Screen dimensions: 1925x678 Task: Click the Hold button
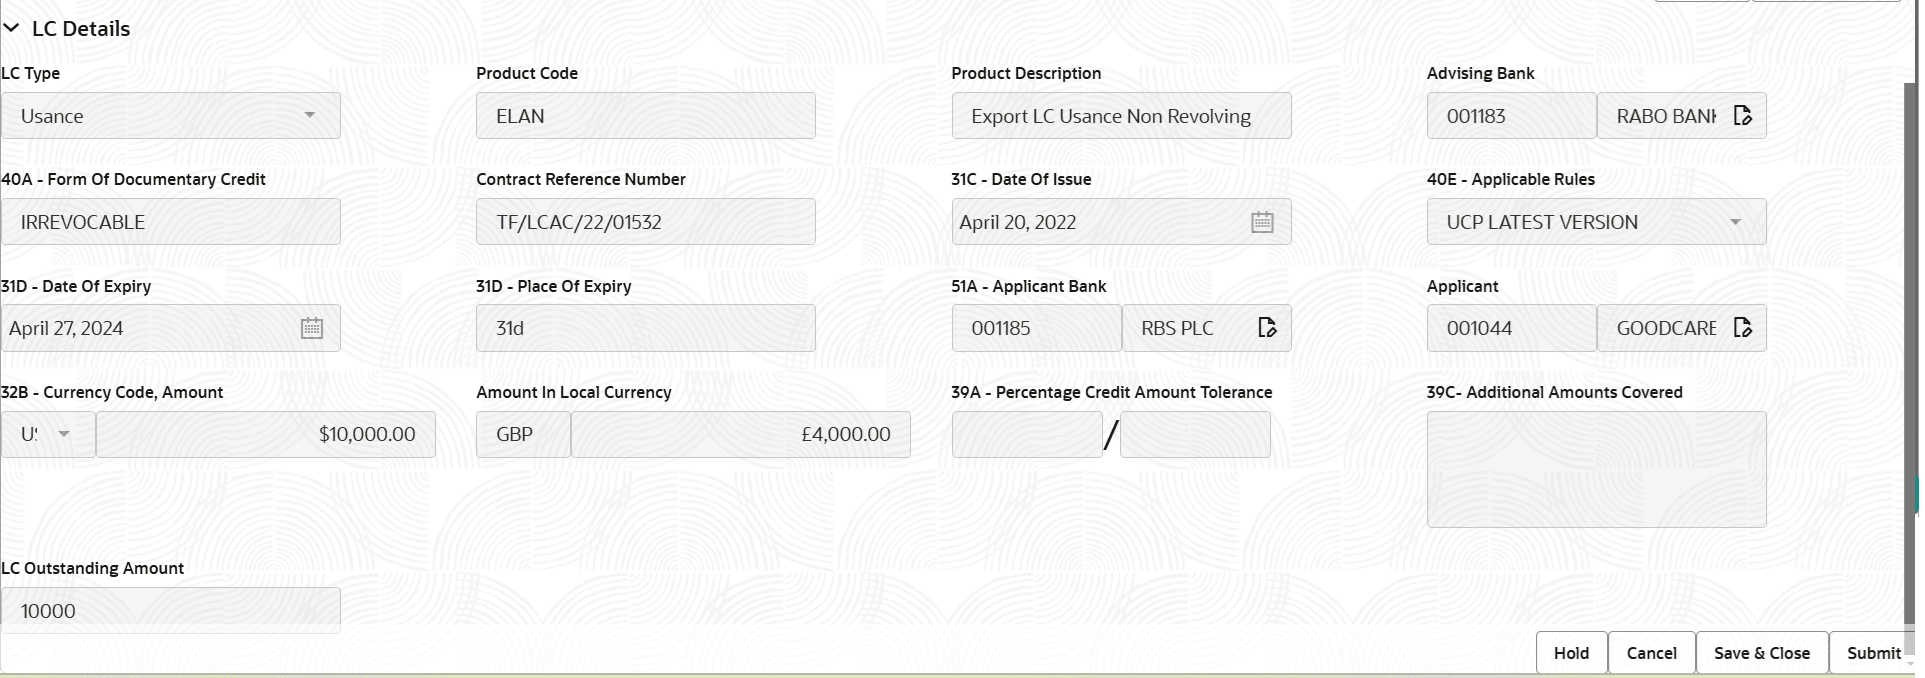(x=1571, y=653)
